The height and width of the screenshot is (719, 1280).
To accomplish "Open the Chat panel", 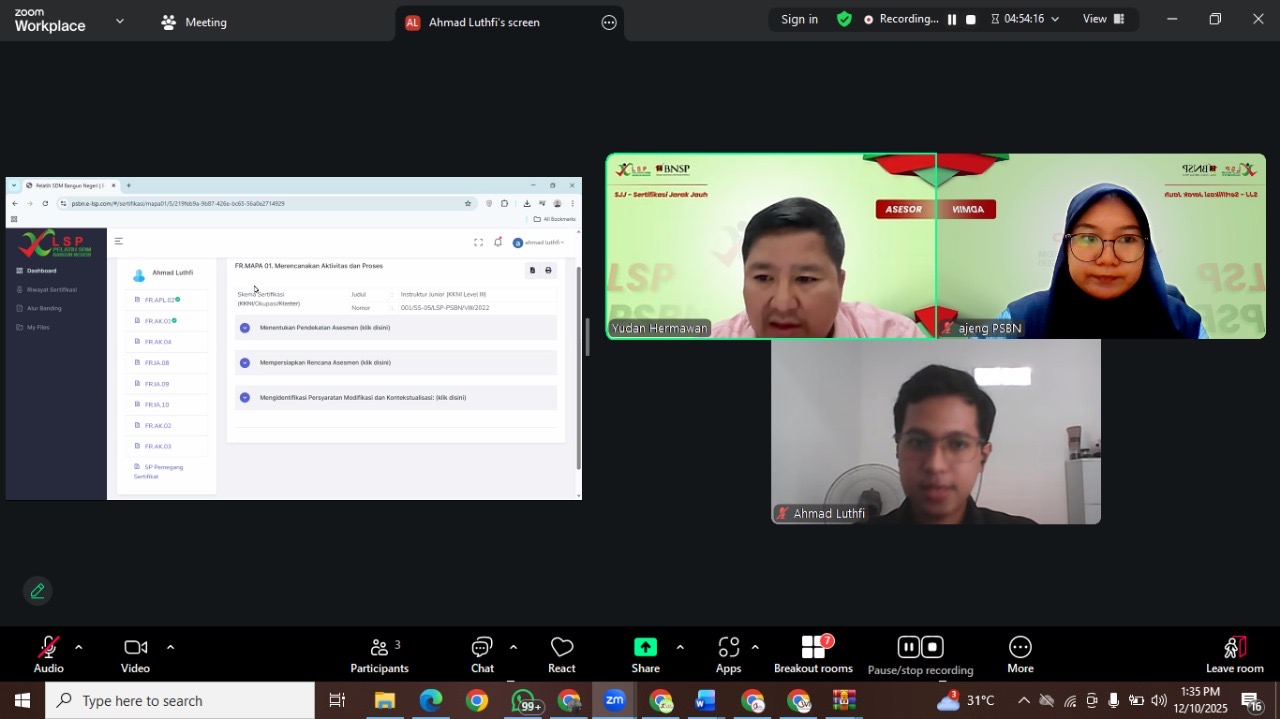I will pos(482,654).
